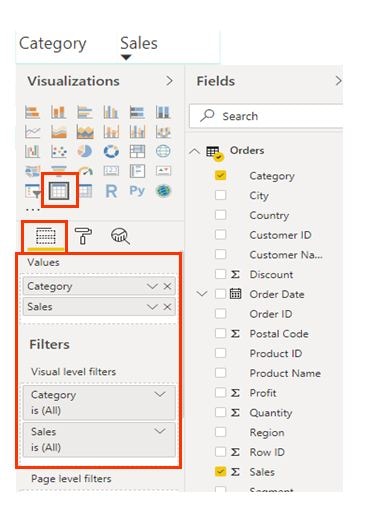The height and width of the screenshot is (514, 369).
Task: Select the filled map visual
Action: [32, 171]
